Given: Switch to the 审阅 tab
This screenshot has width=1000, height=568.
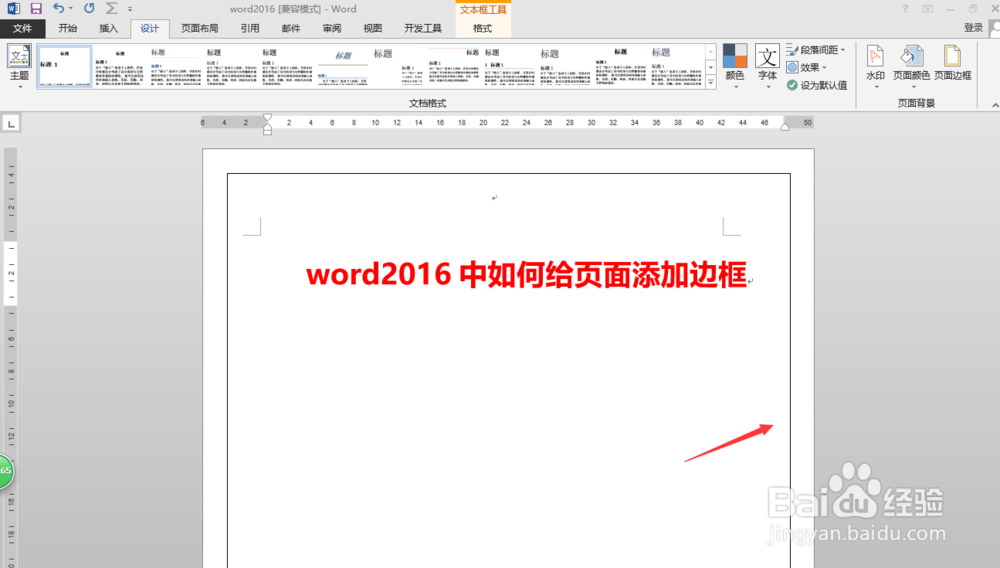Looking at the screenshot, I should 332,28.
